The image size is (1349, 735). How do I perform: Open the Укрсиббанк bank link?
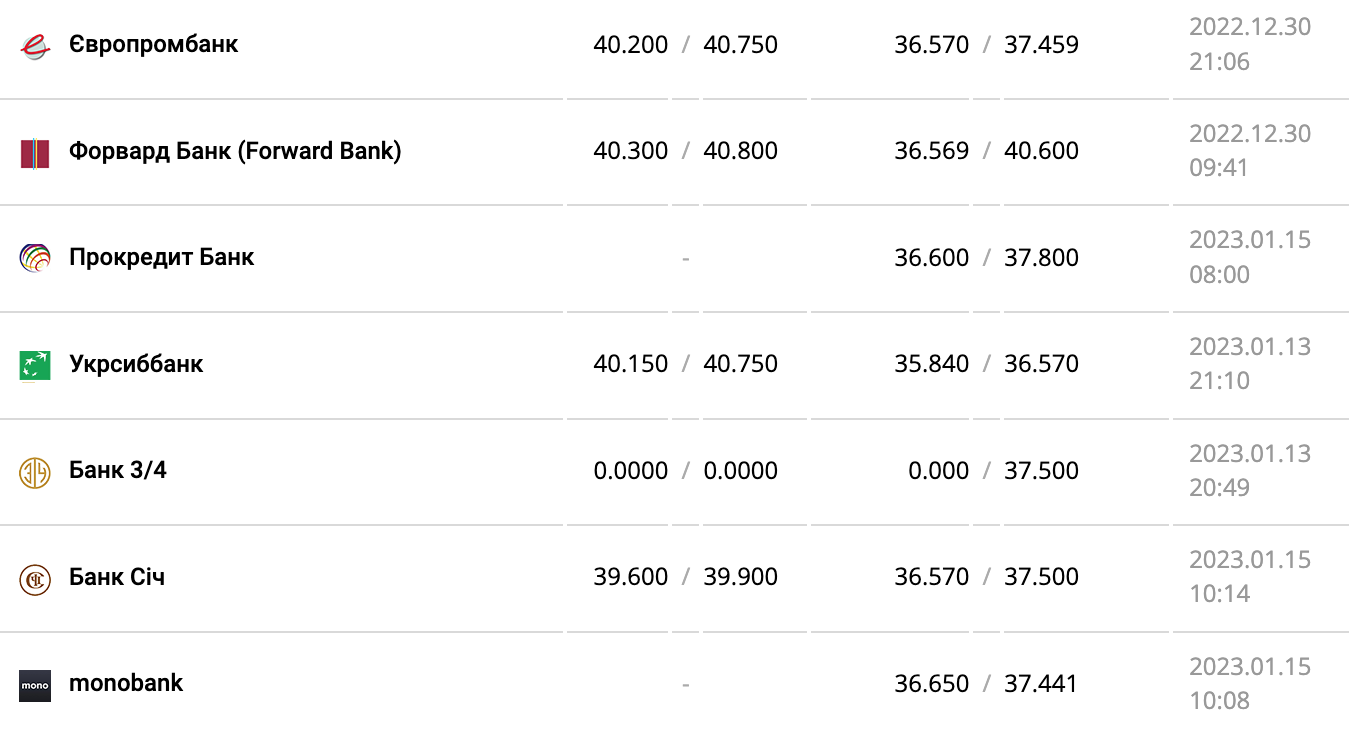(x=136, y=364)
